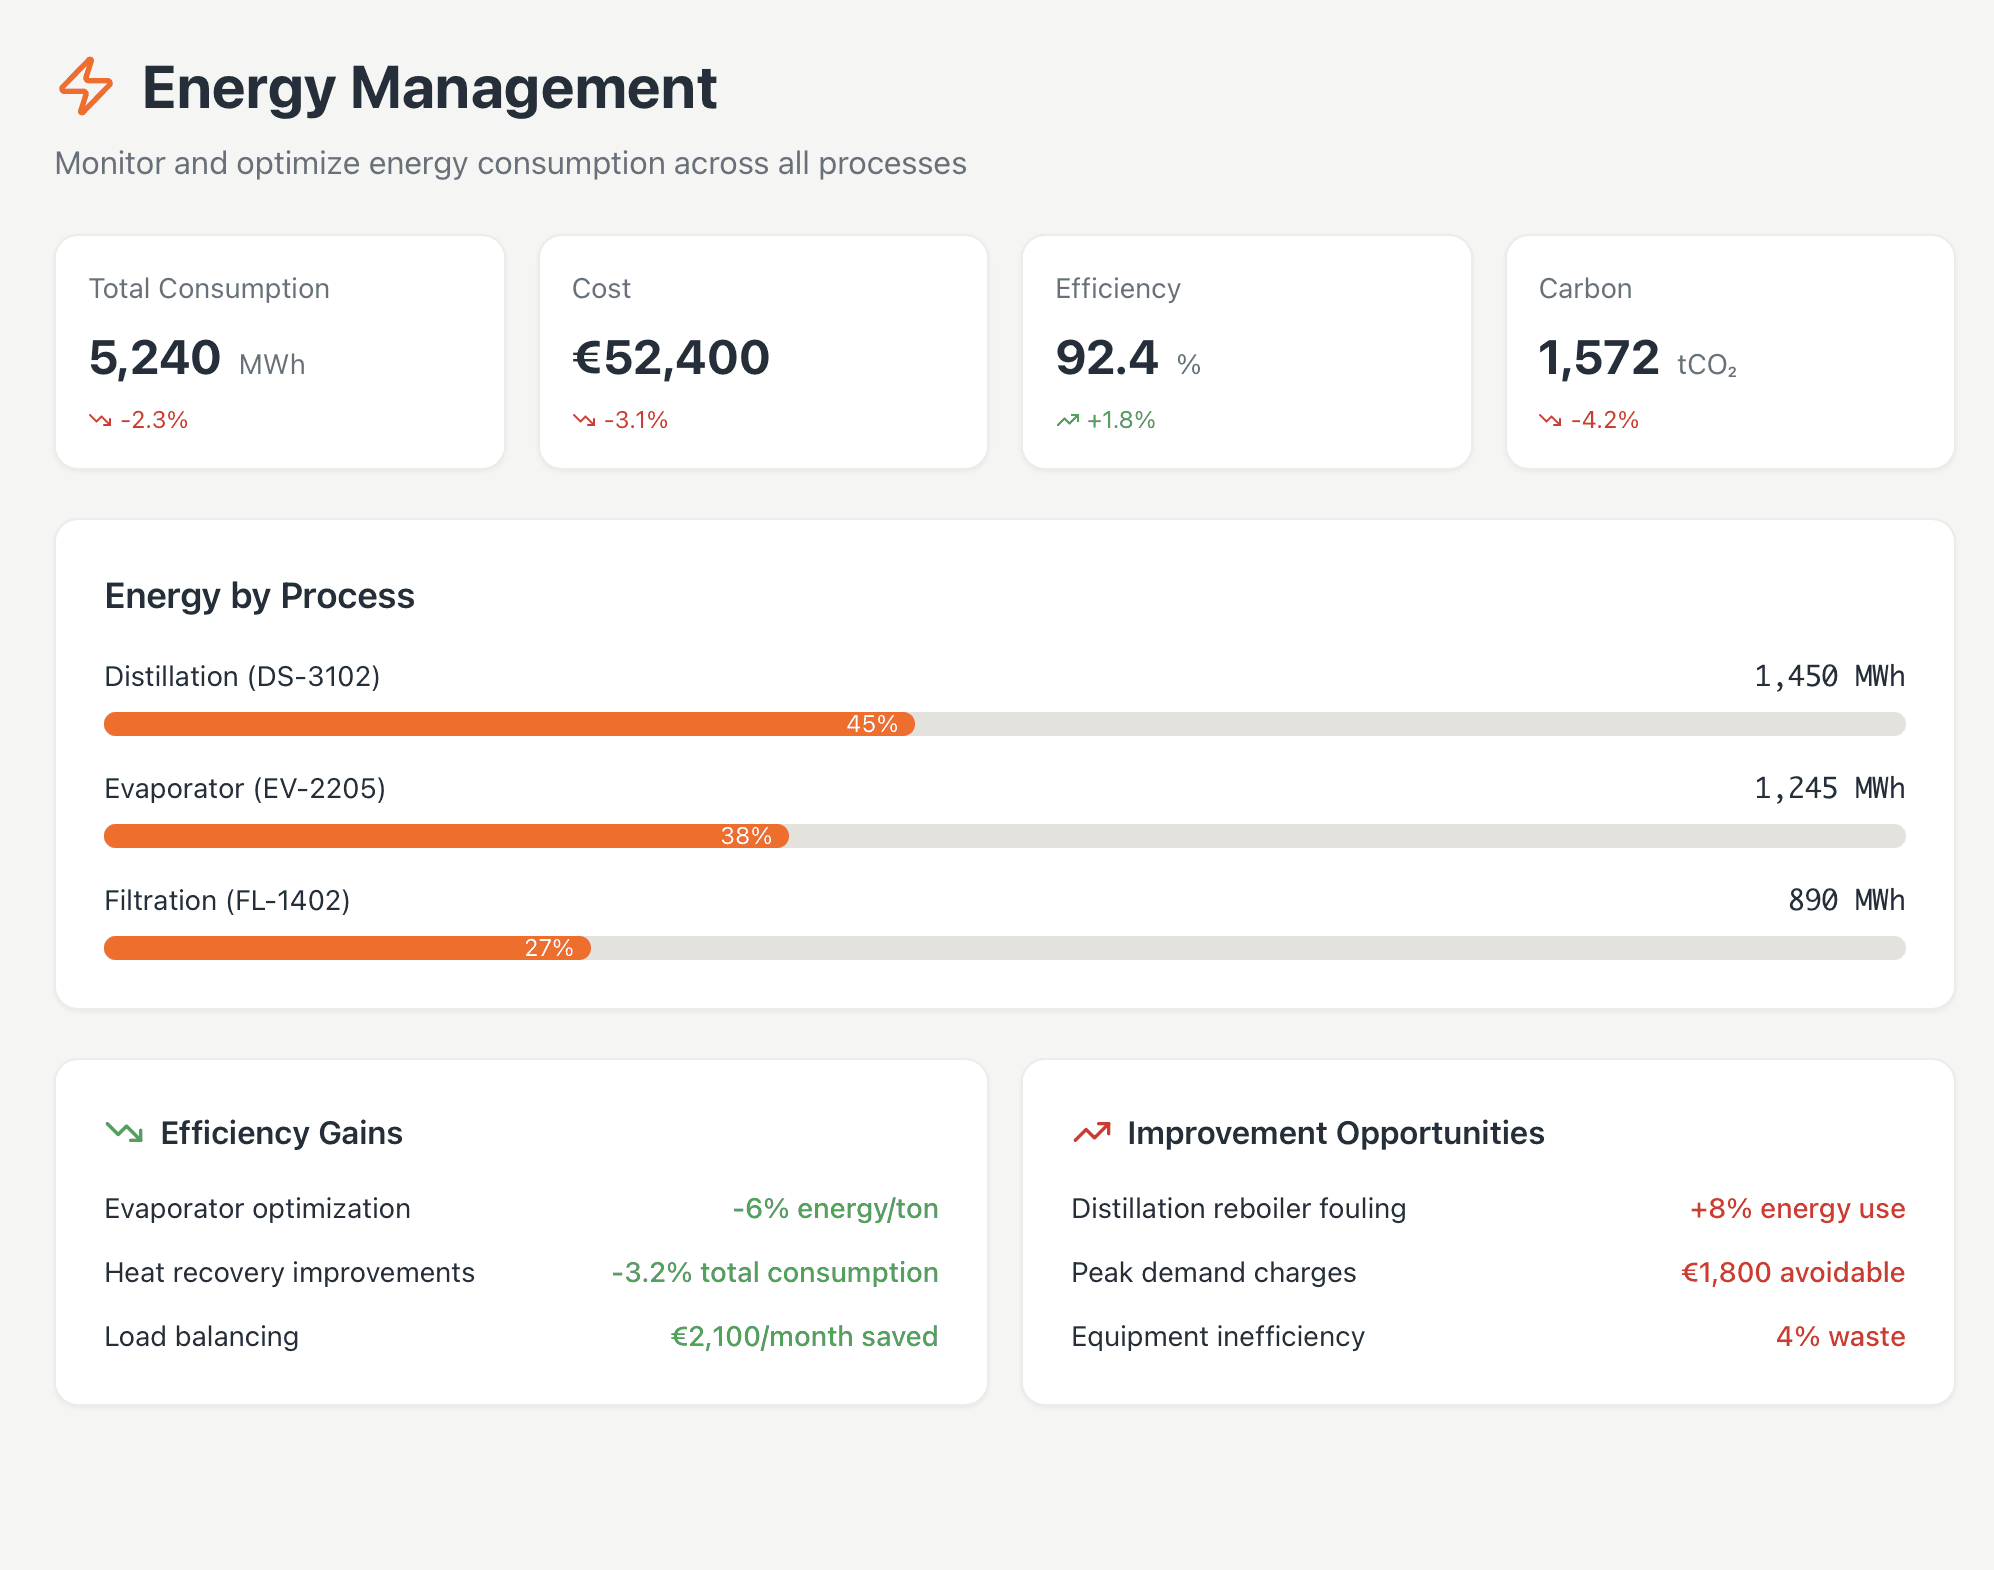This screenshot has width=1994, height=1570.
Task: Click the down-trend icon under Total Consumption
Action: pos(100,420)
